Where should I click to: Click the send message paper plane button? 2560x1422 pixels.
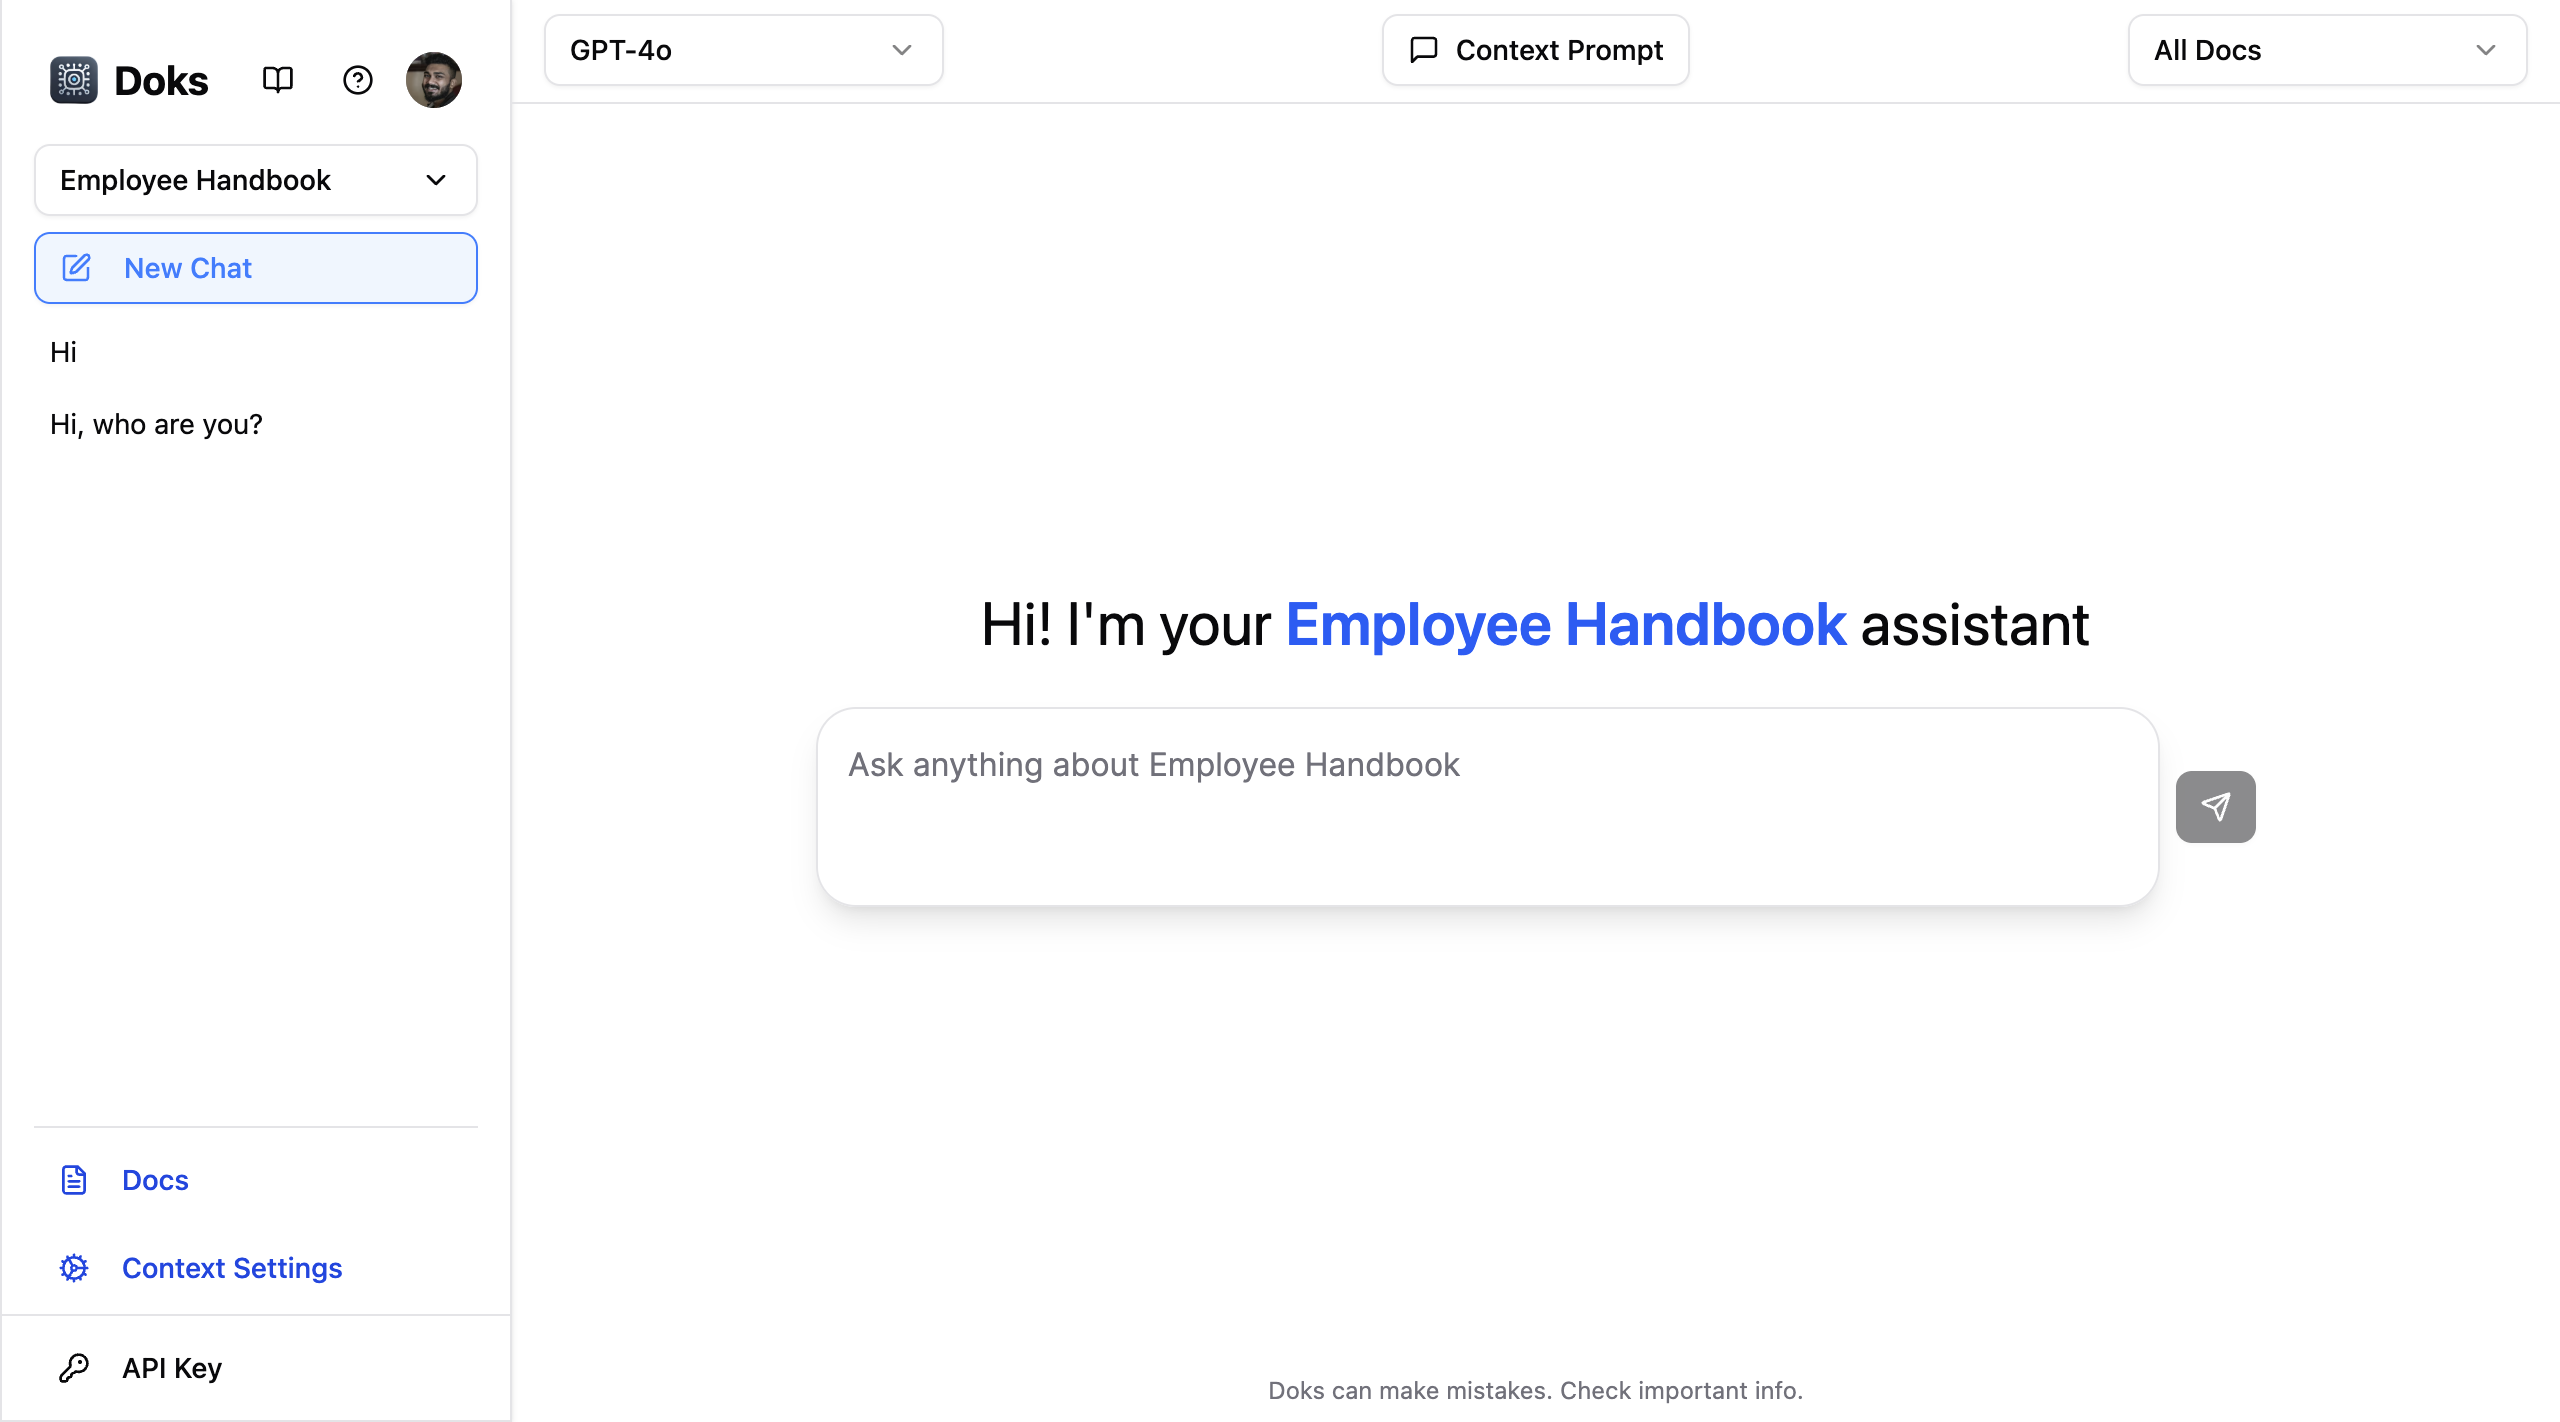2215,807
